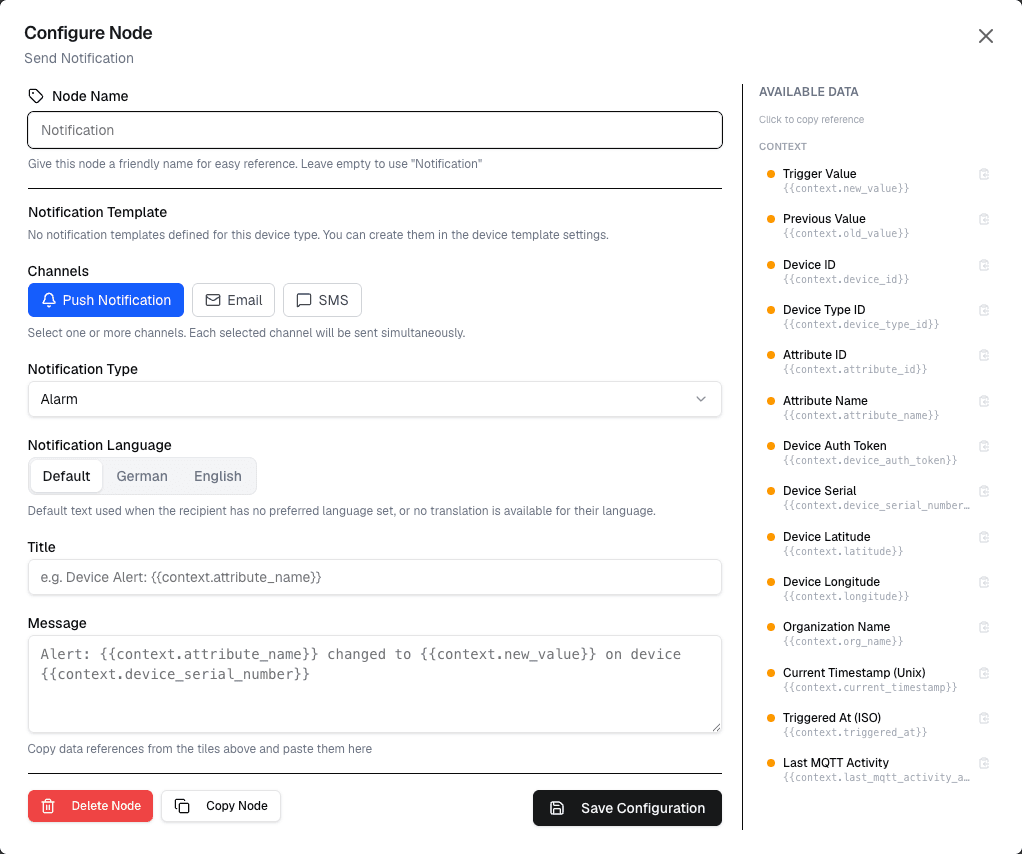Screen dimensions: 1022x854
Task: Enable the SMS channel
Action: point(322,300)
